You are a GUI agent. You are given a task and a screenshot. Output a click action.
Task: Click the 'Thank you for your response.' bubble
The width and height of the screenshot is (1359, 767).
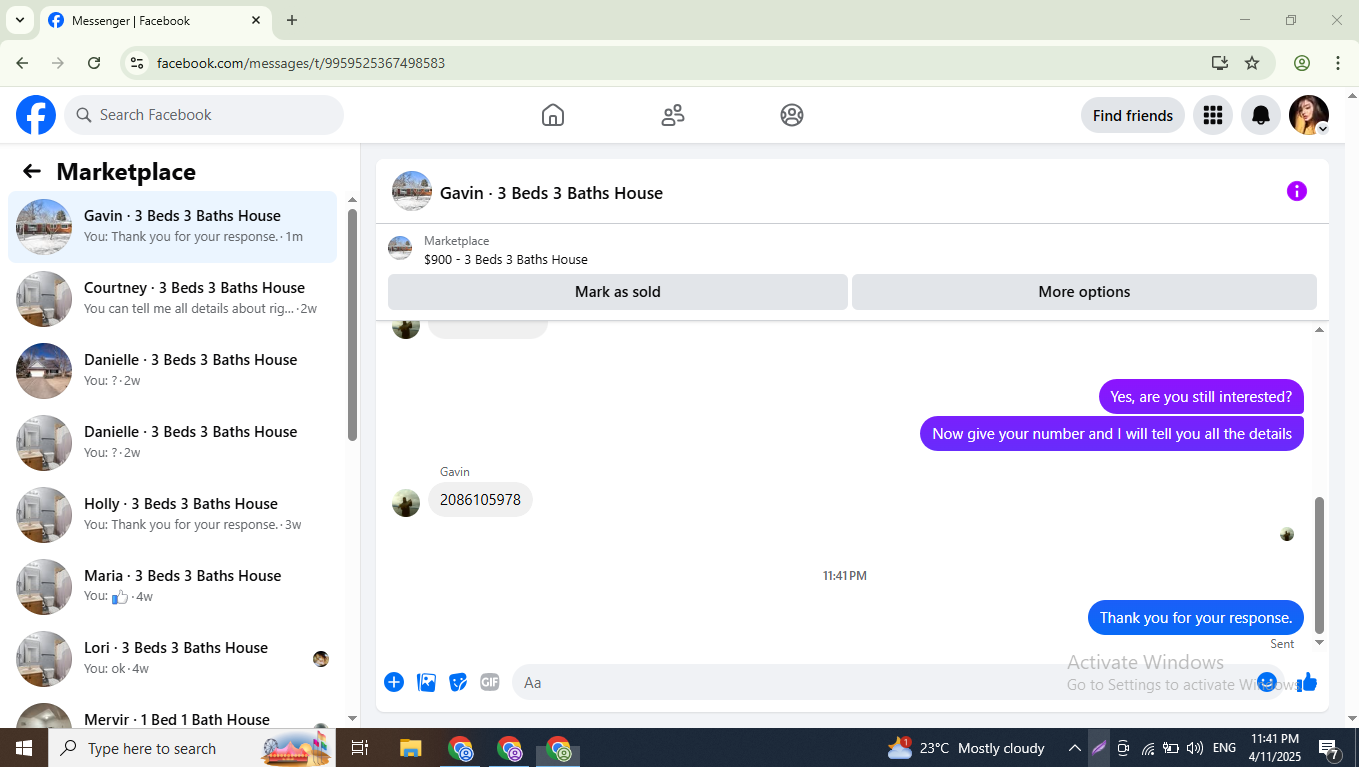(x=1196, y=618)
